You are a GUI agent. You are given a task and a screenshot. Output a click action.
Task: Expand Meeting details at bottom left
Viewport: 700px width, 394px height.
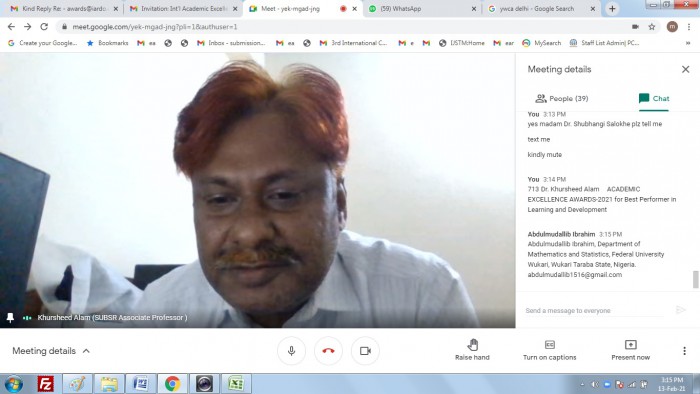[51, 351]
